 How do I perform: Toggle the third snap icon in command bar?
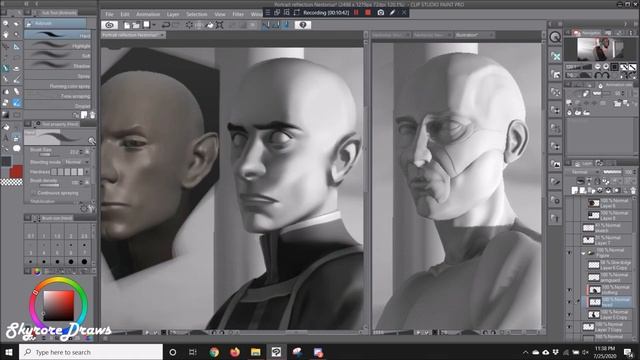click(x=287, y=25)
